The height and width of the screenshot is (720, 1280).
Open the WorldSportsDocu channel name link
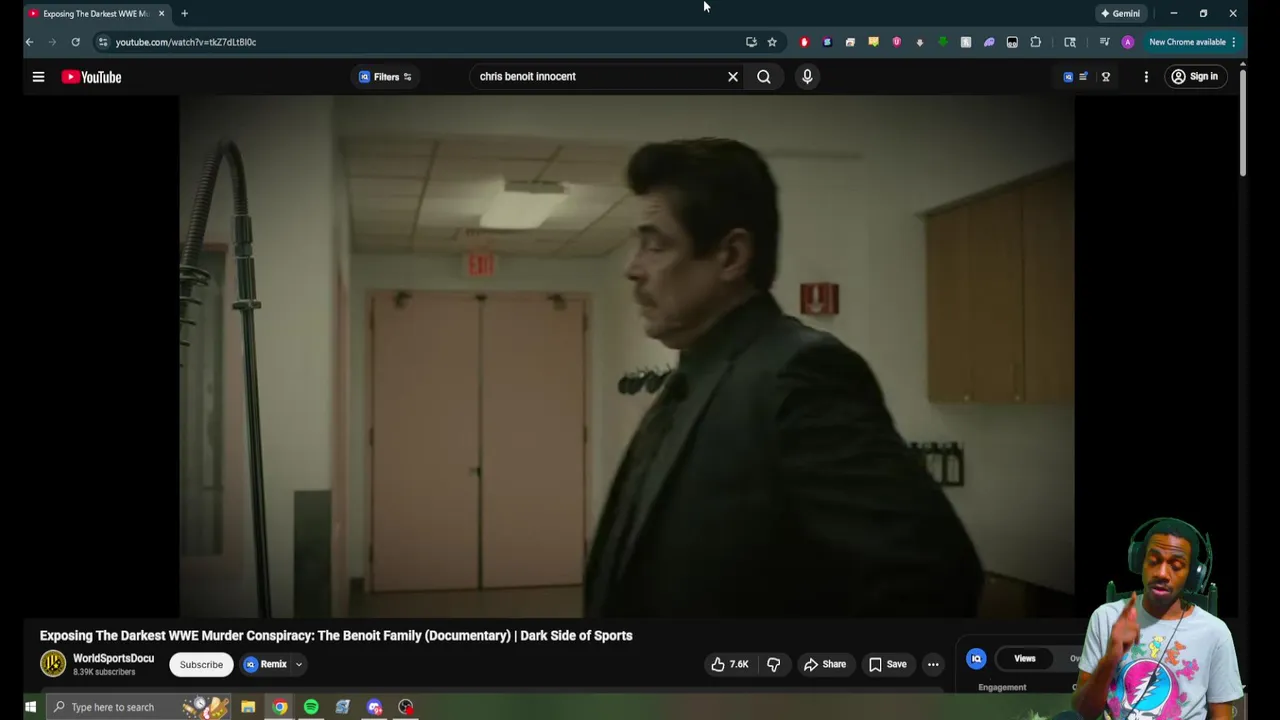113,658
